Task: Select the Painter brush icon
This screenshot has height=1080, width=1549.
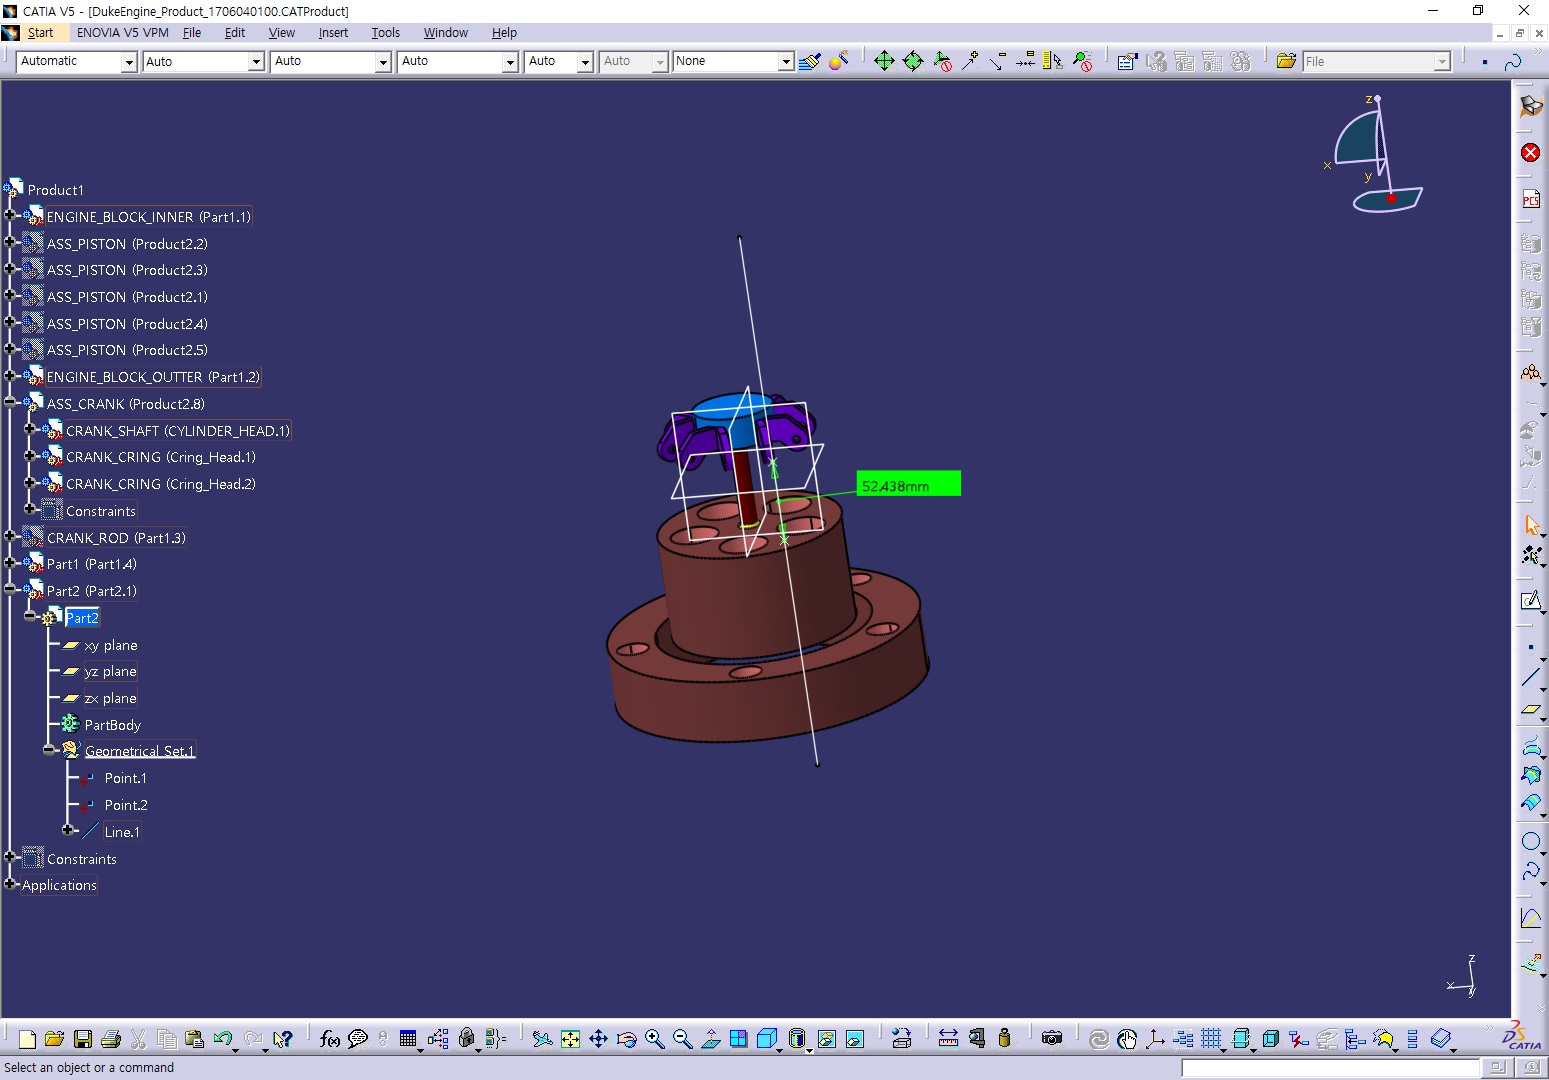Action: coord(810,61)
